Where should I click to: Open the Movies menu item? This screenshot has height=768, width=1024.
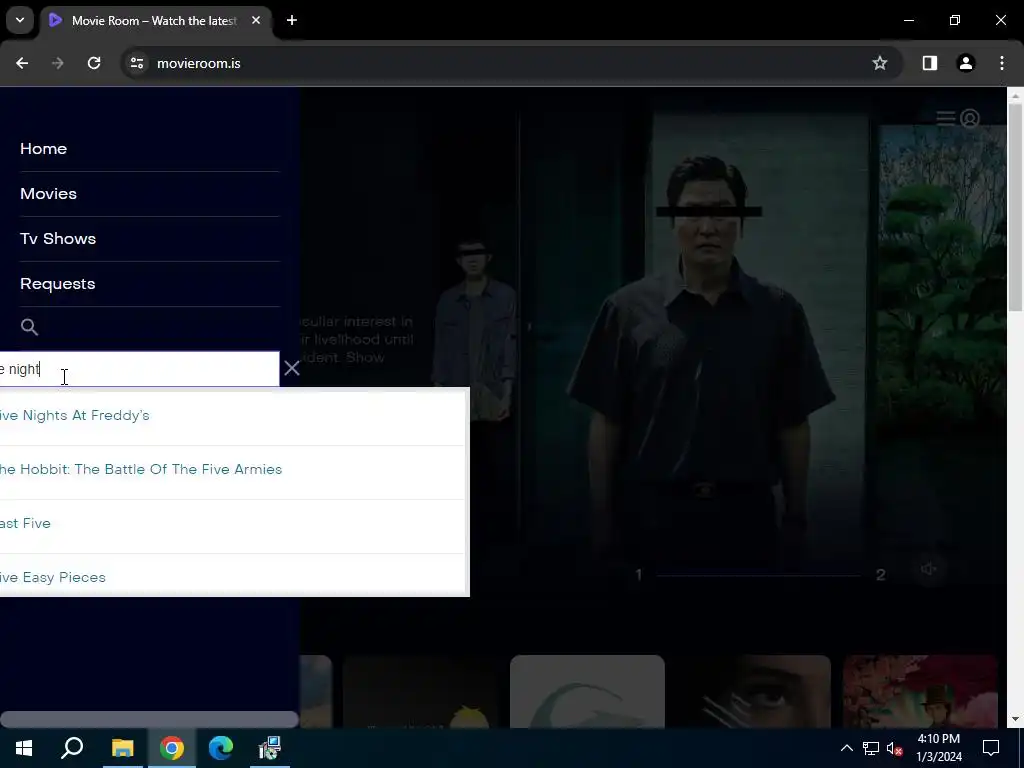48,194
